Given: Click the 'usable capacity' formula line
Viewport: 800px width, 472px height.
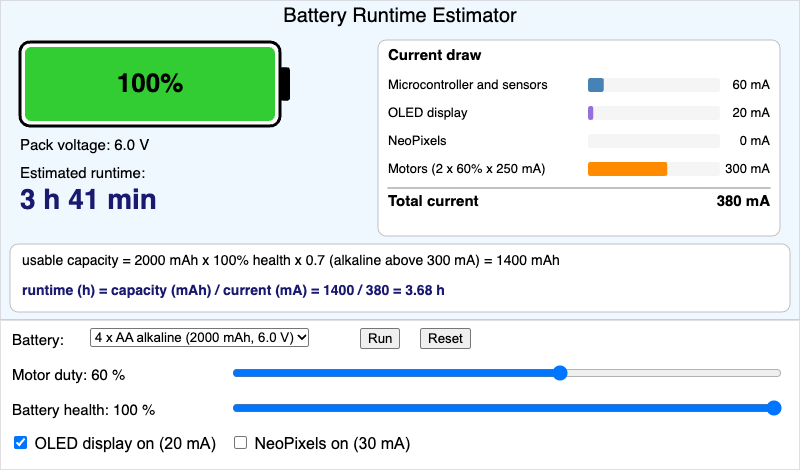Looking at the screenshot, I should [290, 261].
